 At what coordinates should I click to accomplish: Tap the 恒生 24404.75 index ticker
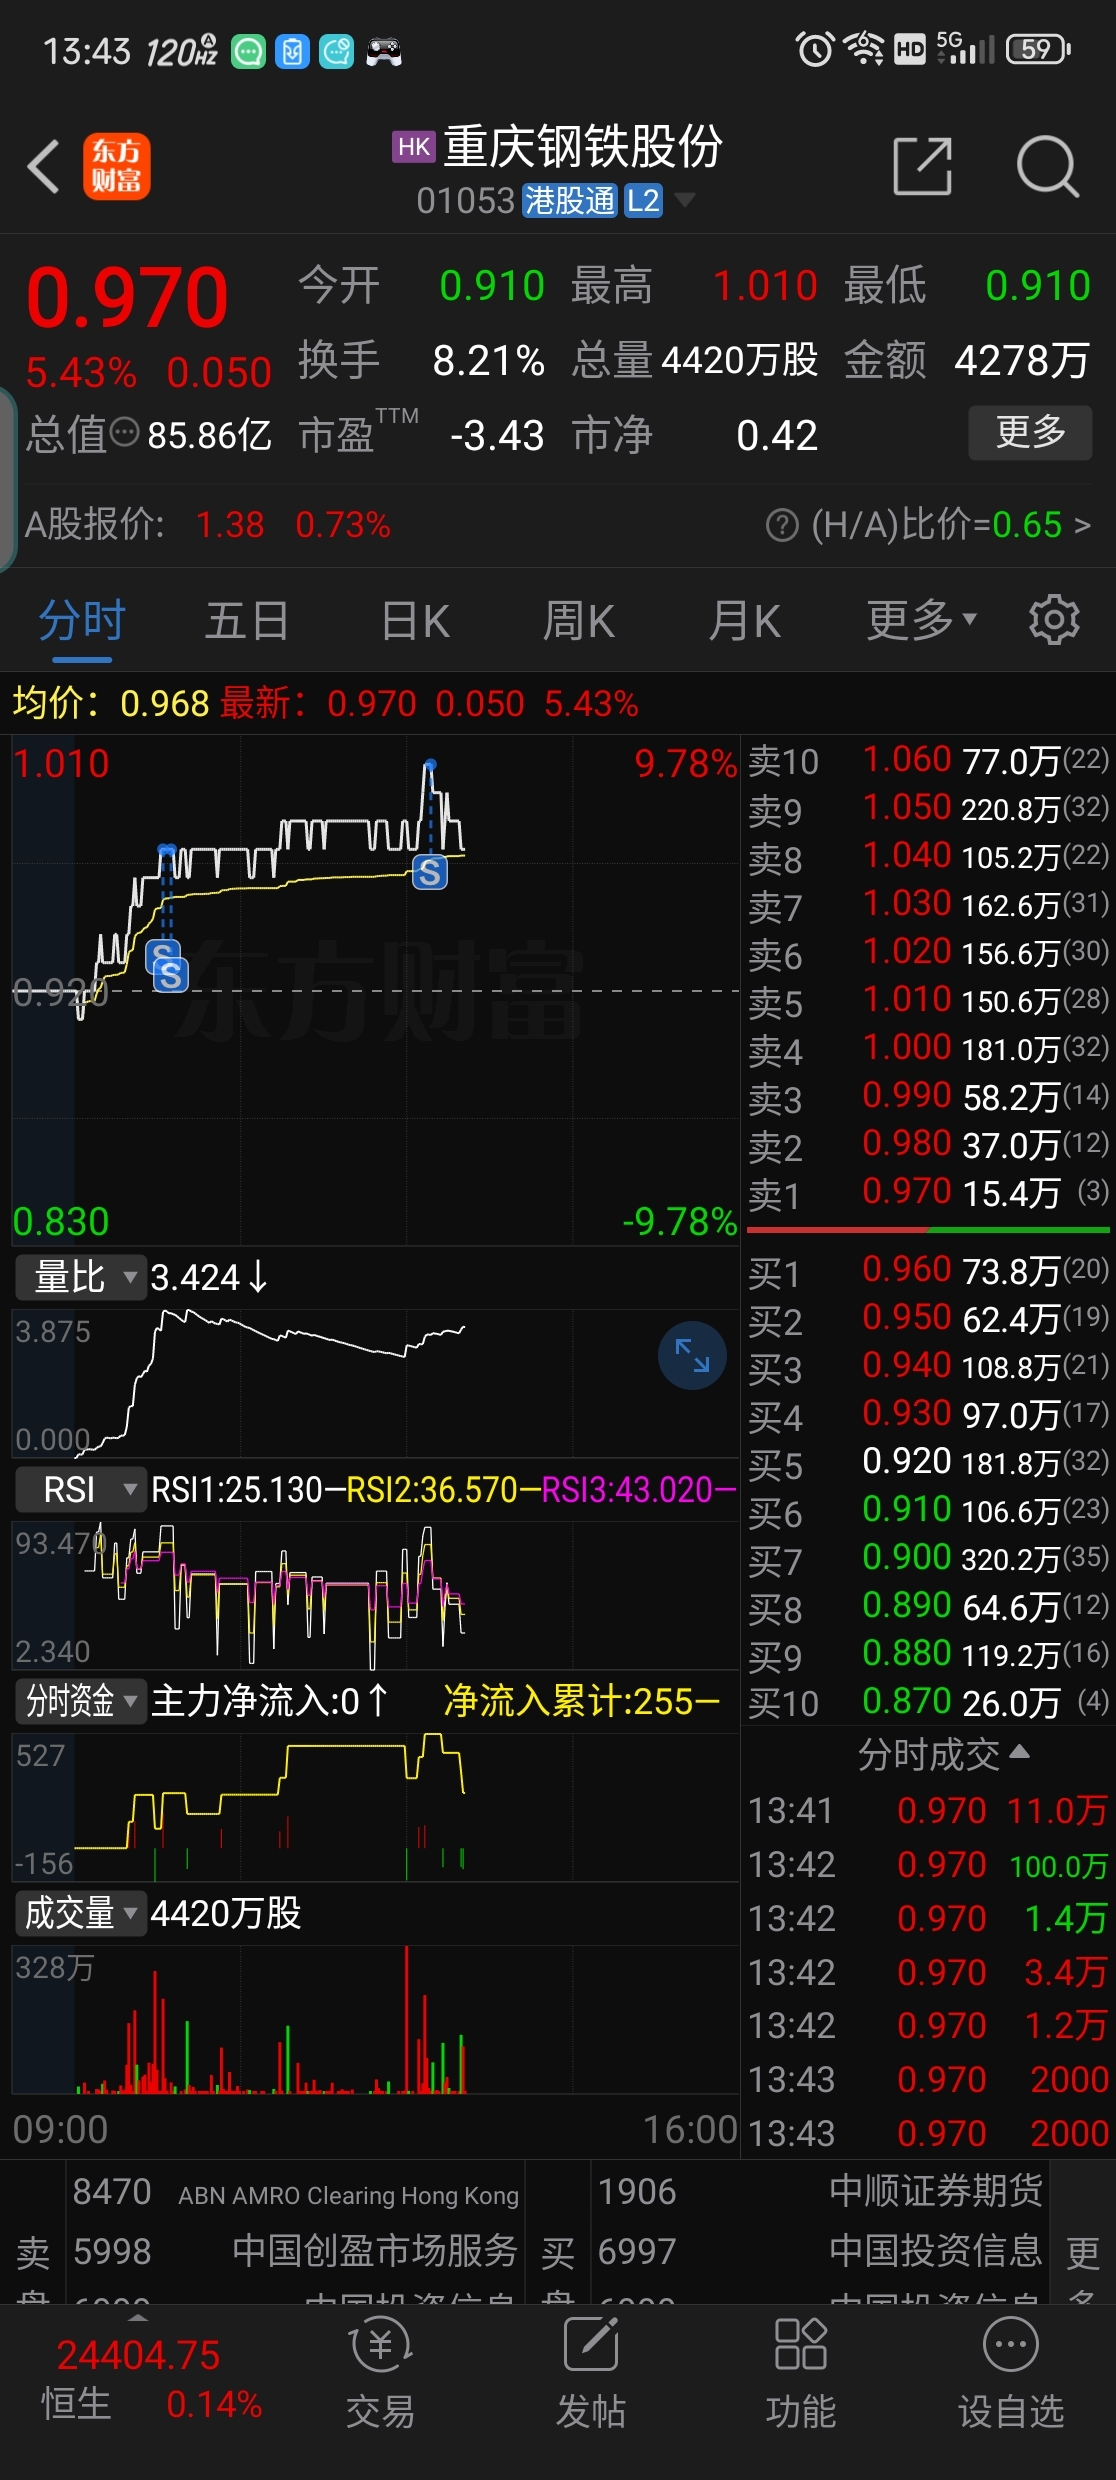(x=138, y=2380)
